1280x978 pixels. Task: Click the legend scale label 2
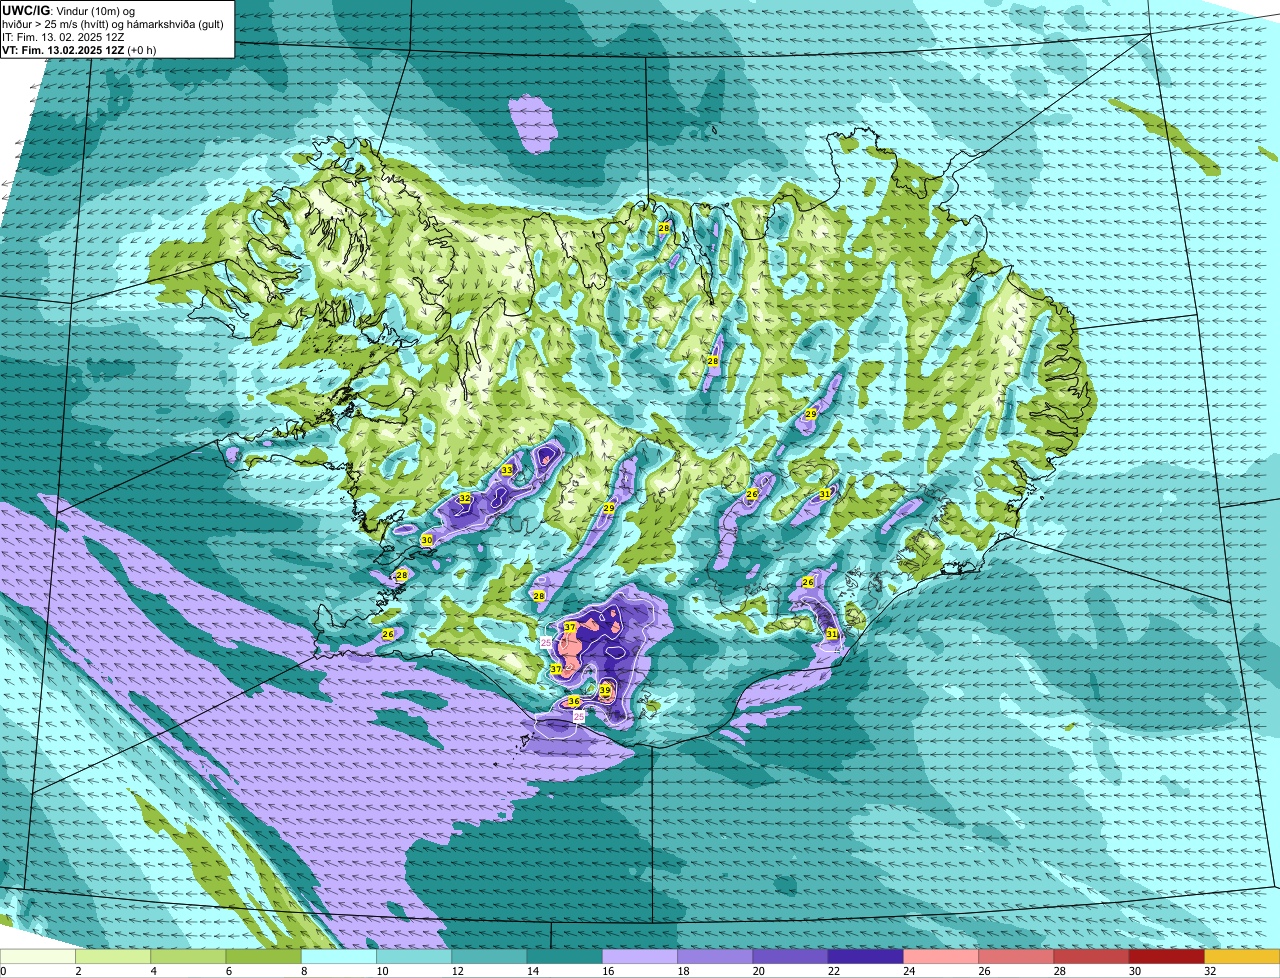(x=77, y=971)
